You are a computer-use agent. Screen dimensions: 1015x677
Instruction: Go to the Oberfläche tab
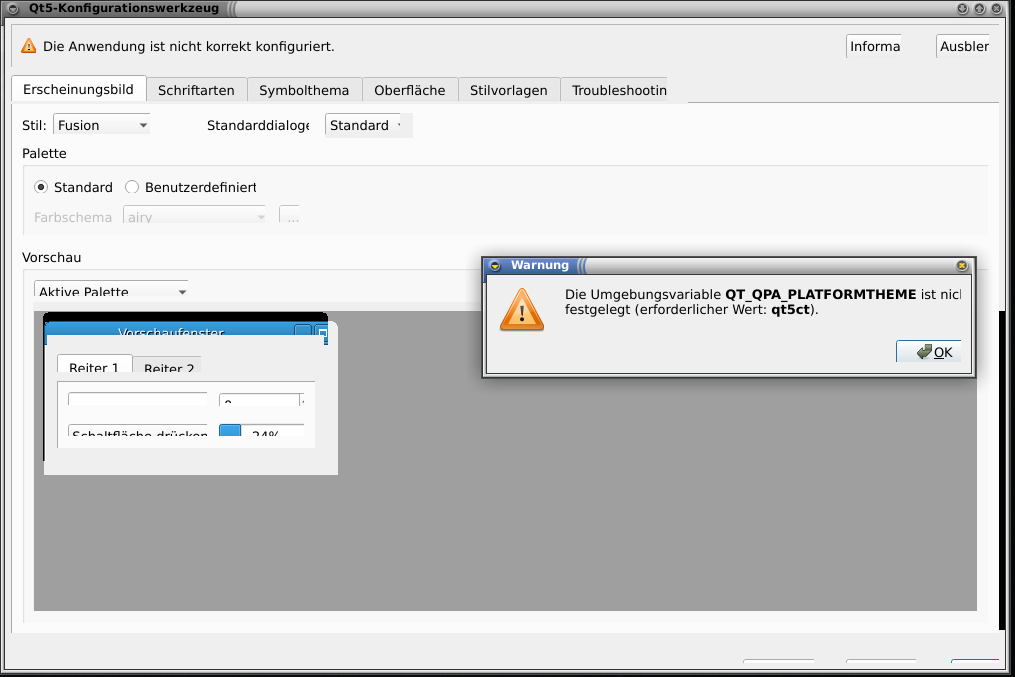(x=409, y=90)
